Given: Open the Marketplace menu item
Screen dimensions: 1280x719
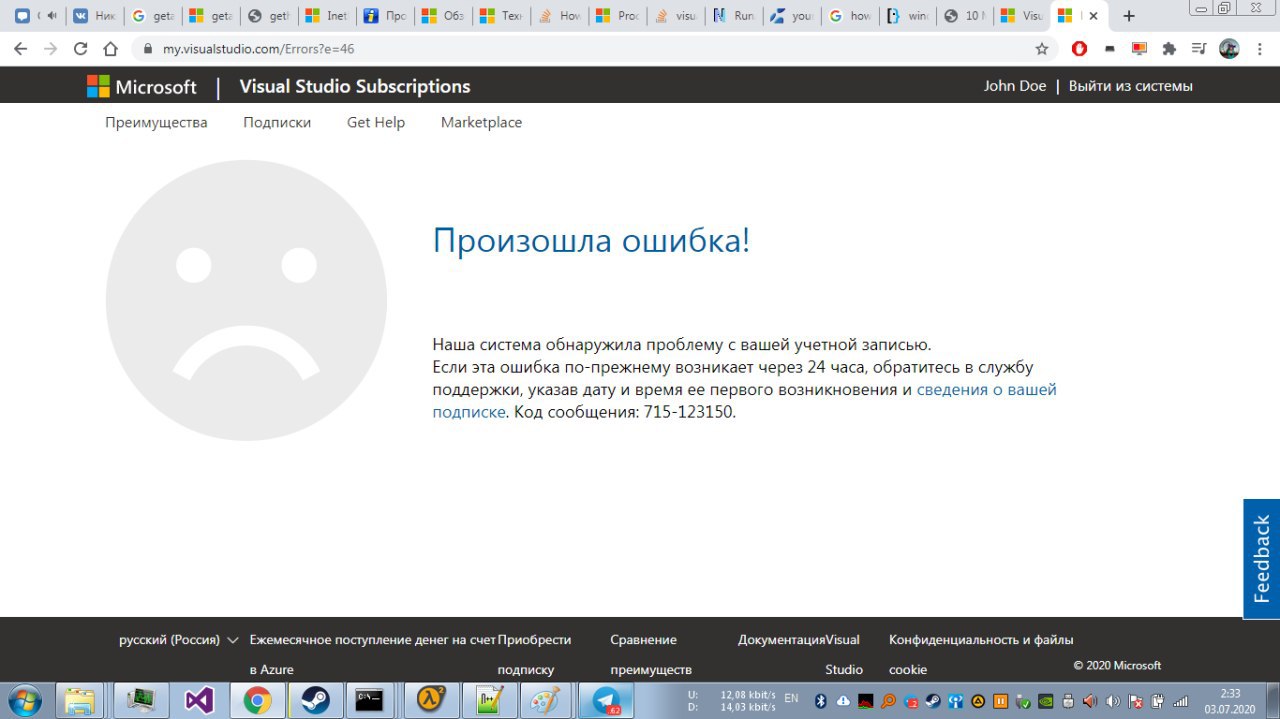Looking at the screenshot, I should click(481, 122).
